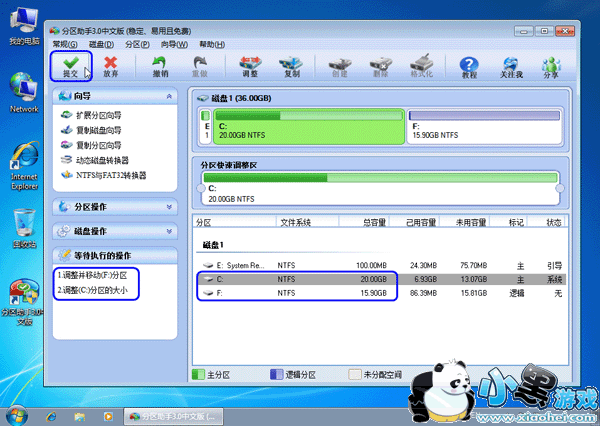This screenshot has width=600, height=426.
Task: Click the left resize handle of the quick-adjust C: bar
Action: point(201,188)
